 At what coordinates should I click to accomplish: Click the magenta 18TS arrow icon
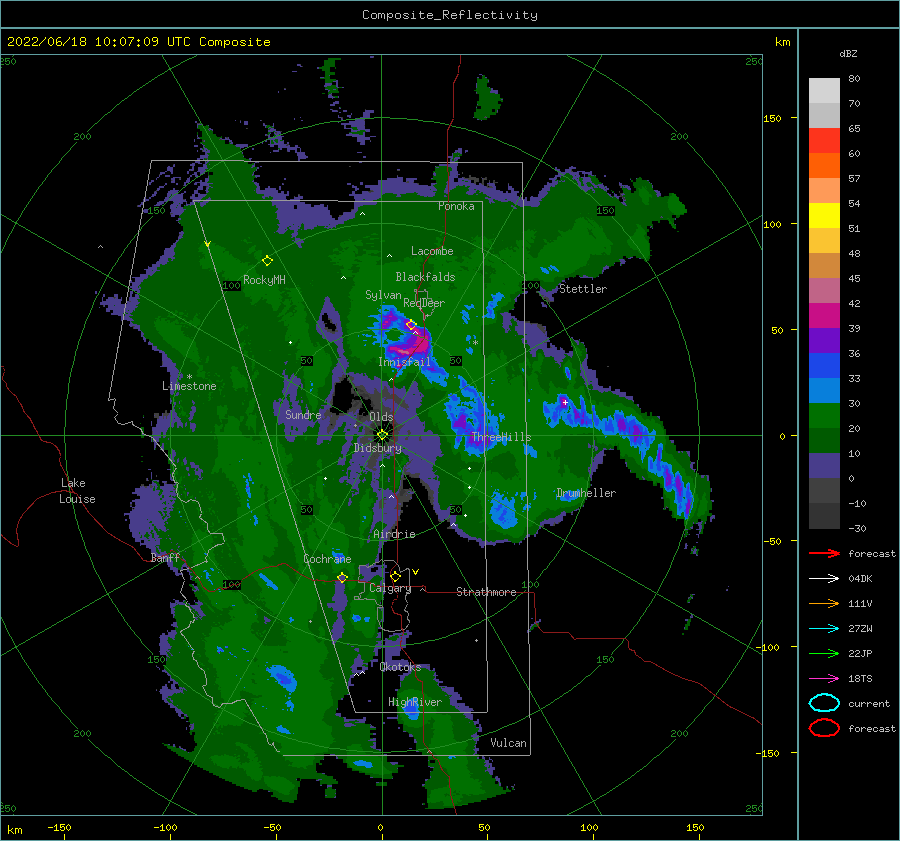tap(824, 679)
